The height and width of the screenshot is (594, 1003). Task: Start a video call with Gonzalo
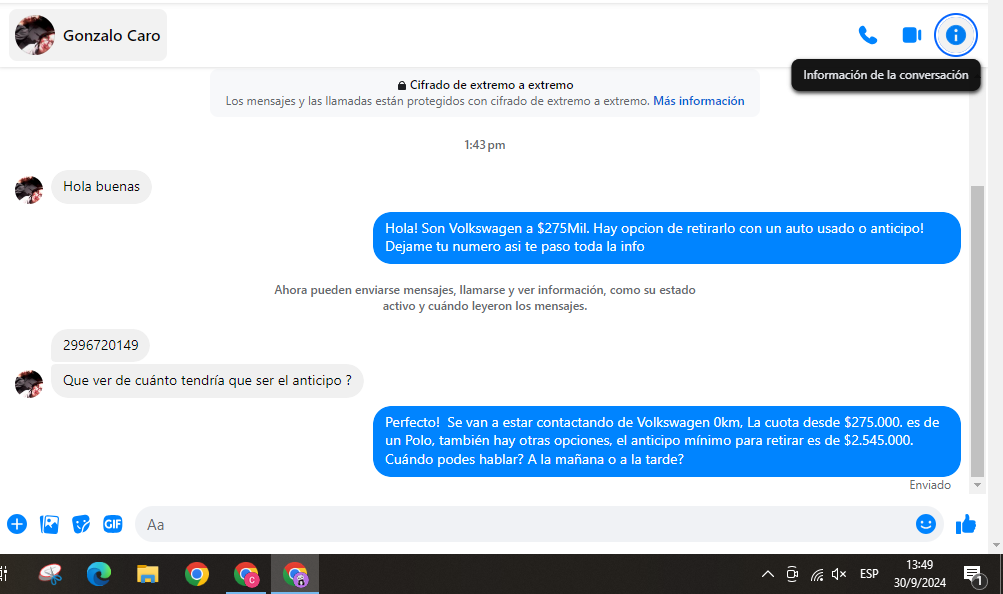coord(911,35)
